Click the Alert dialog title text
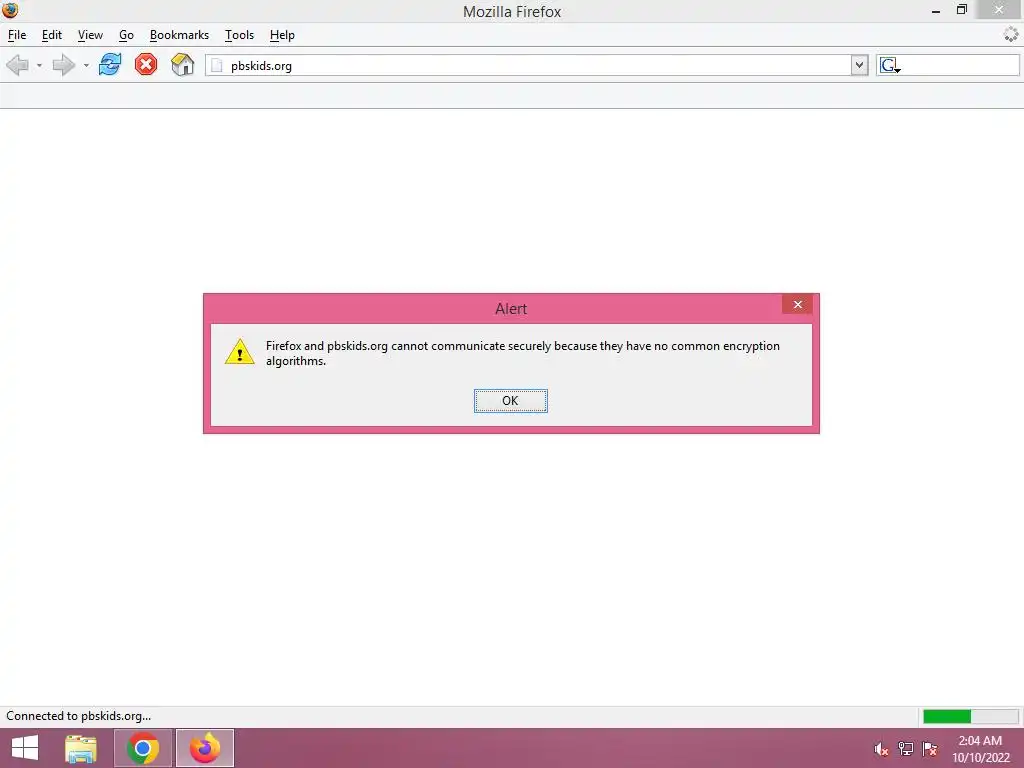 pos(511,309)
